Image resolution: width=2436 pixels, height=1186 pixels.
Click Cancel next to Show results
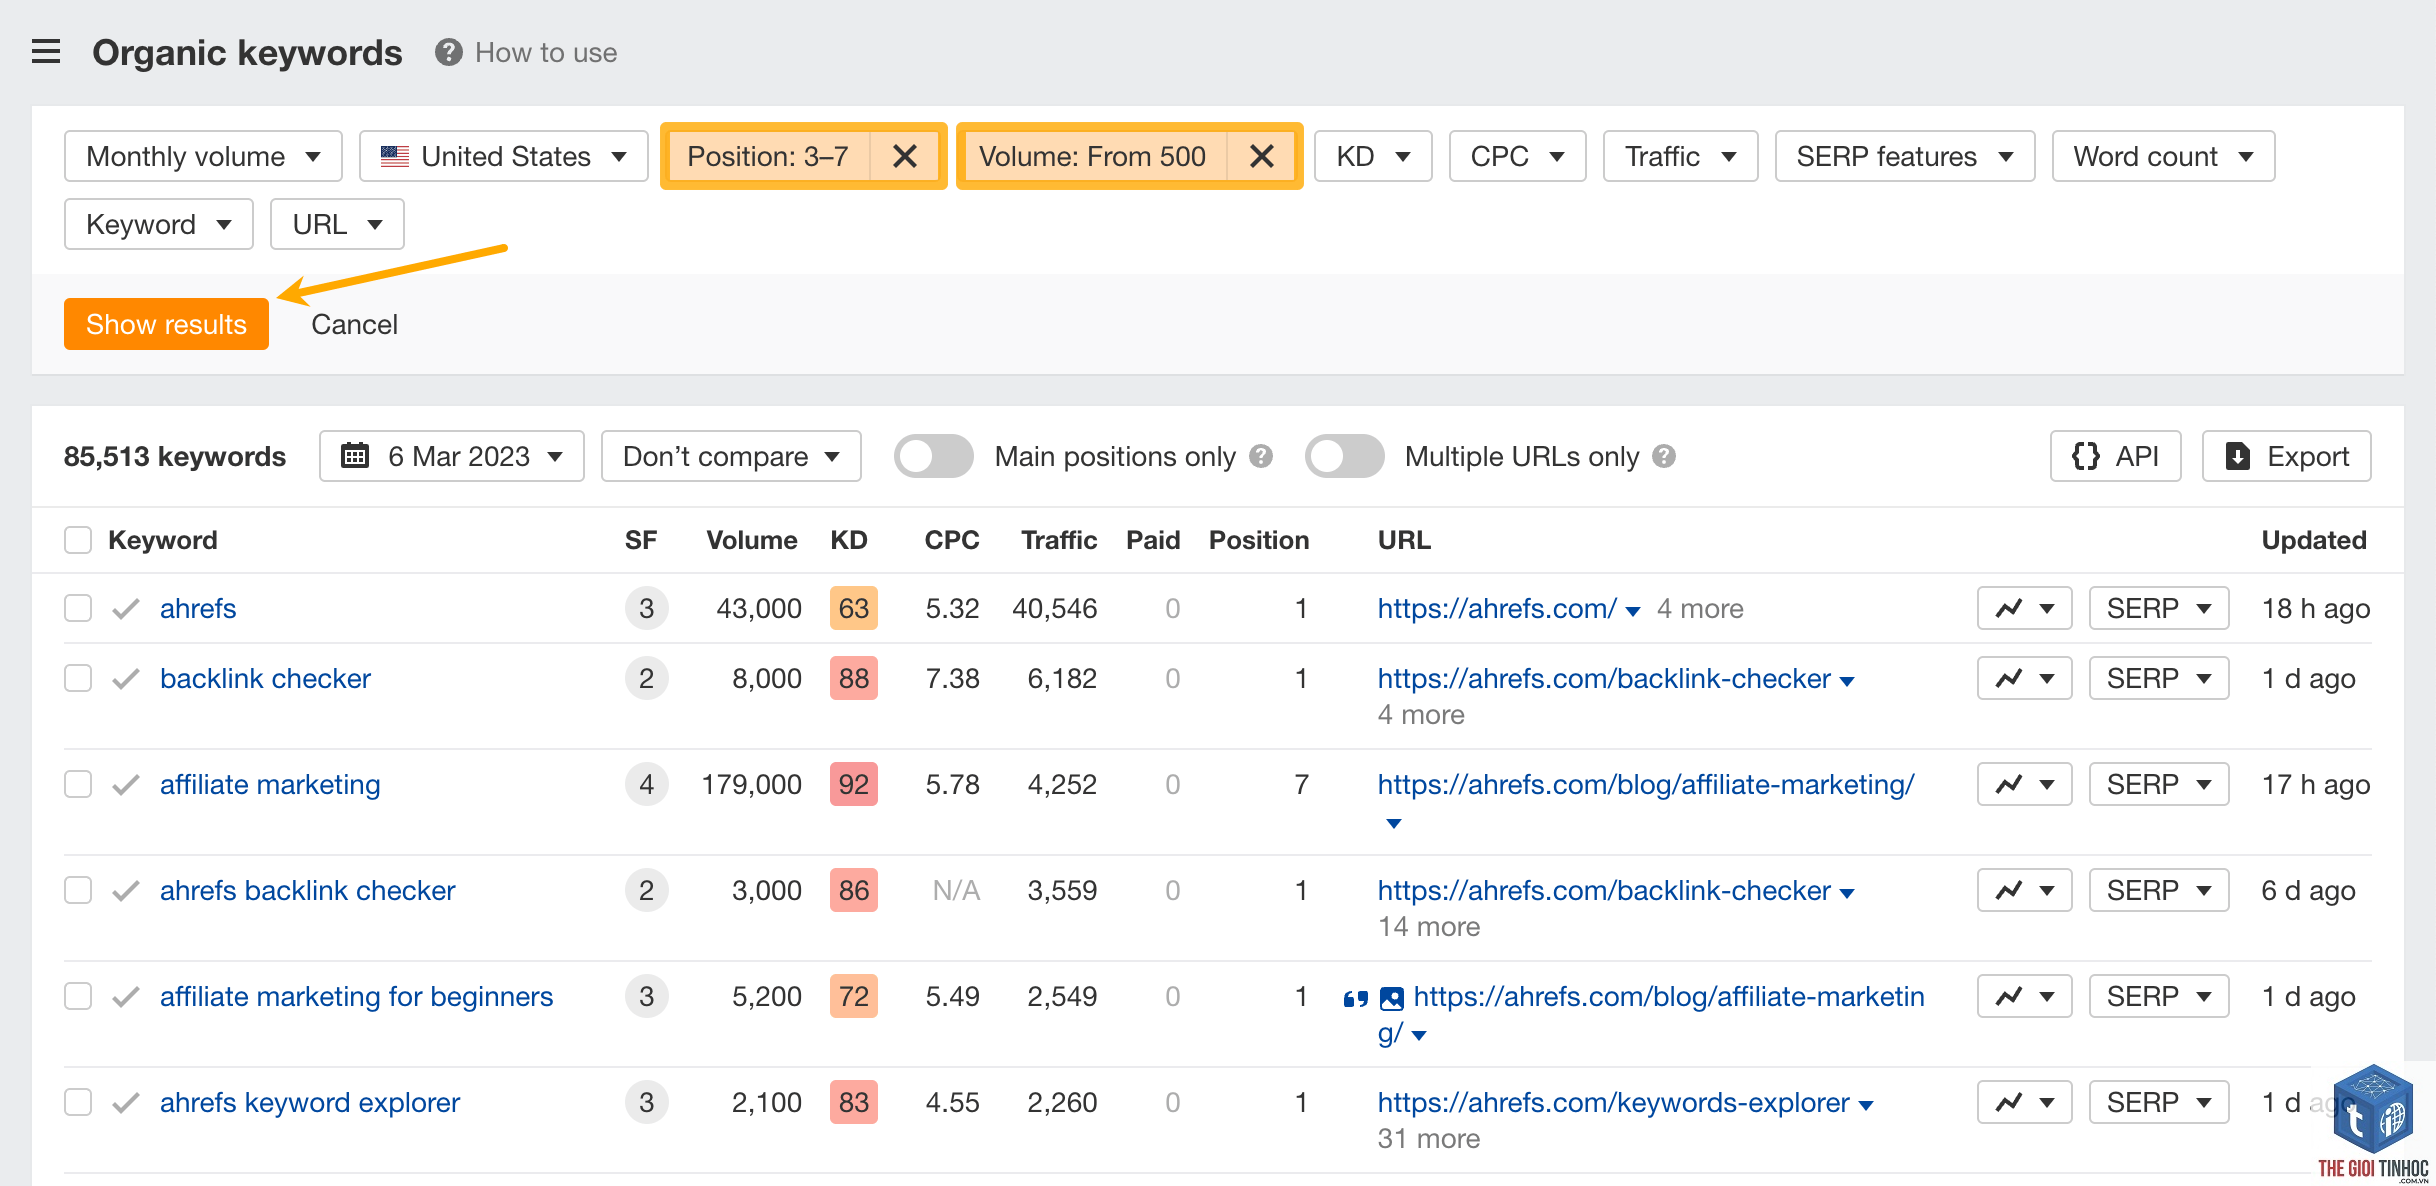tap(354, 324)
